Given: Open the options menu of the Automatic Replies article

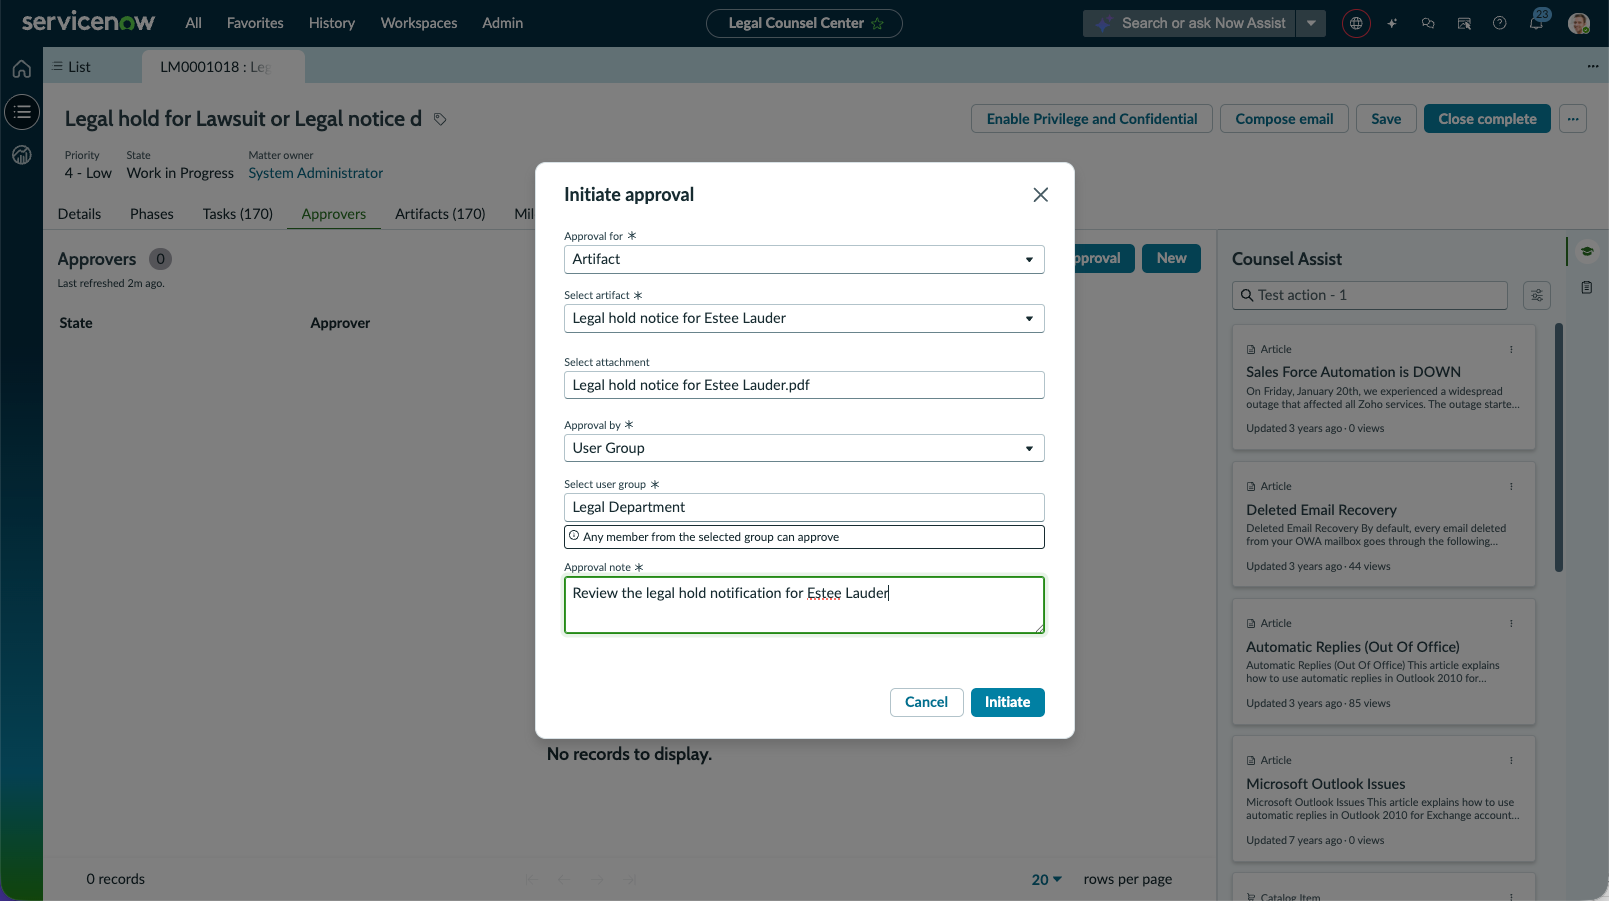Looking at the screenshot, I should (1511, 623).
